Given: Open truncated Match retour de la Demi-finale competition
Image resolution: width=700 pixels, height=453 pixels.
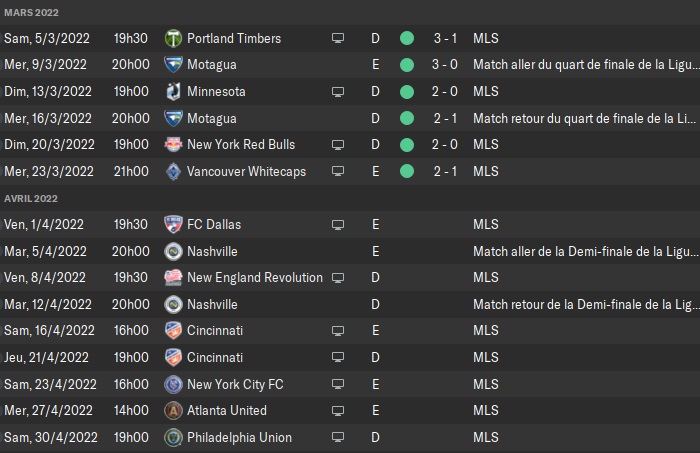Looking at the screenshot, I should point(586,304).
